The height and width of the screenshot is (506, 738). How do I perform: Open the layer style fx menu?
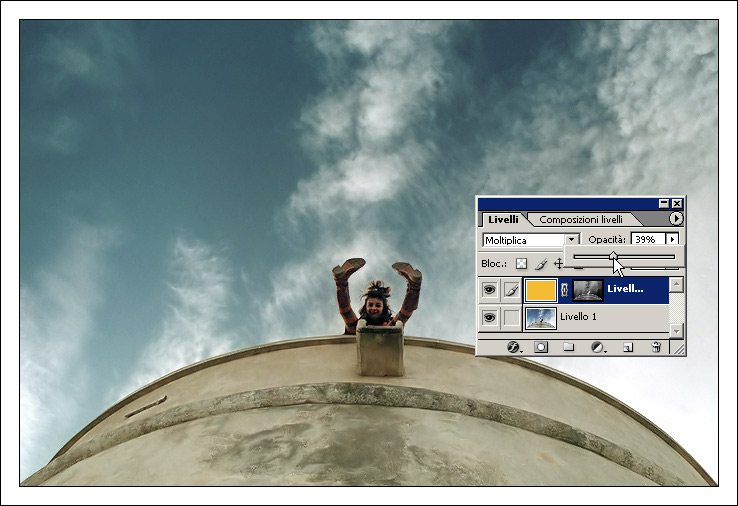point(514,347)
